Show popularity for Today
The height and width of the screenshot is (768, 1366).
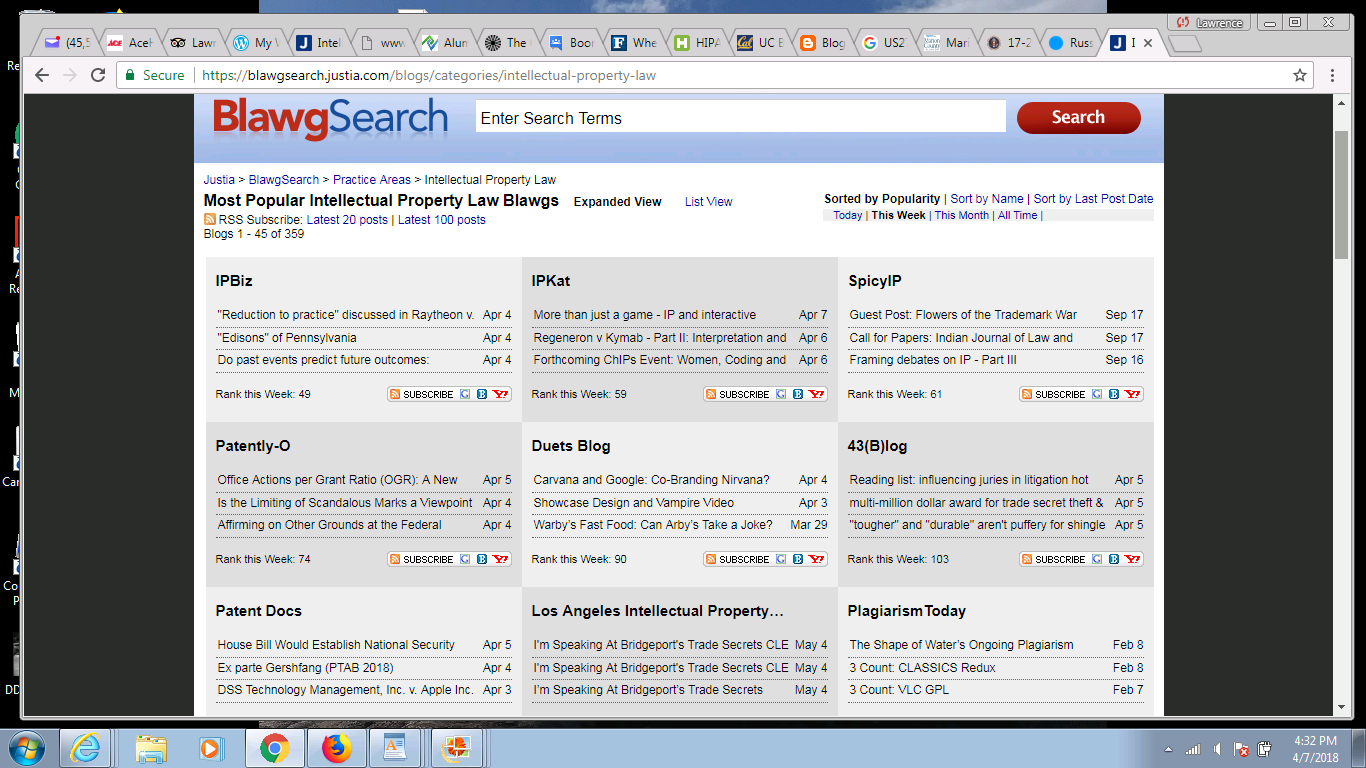coord(847,215)
